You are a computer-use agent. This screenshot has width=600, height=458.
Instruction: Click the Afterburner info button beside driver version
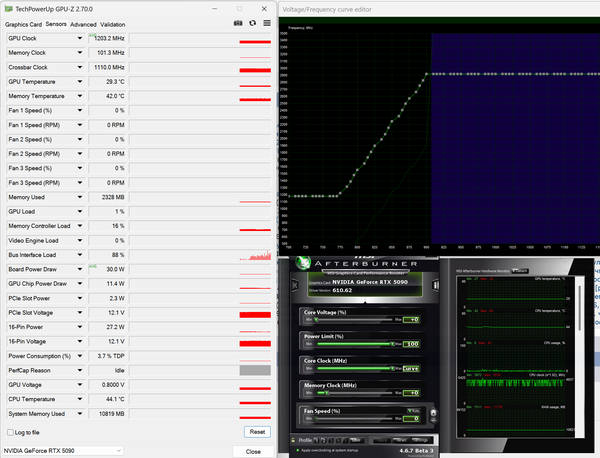pyautogui.click(x=435, y=285)
